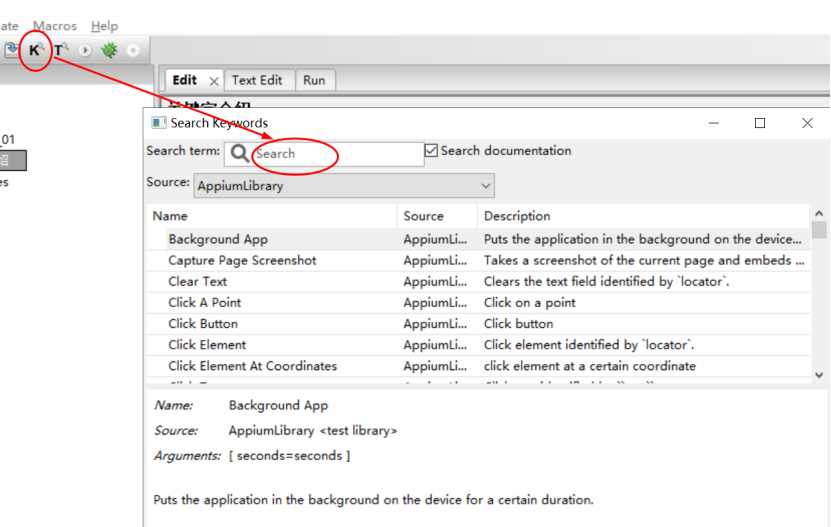
Task: Open the Help menu
Action: click(x=104, y=26)
